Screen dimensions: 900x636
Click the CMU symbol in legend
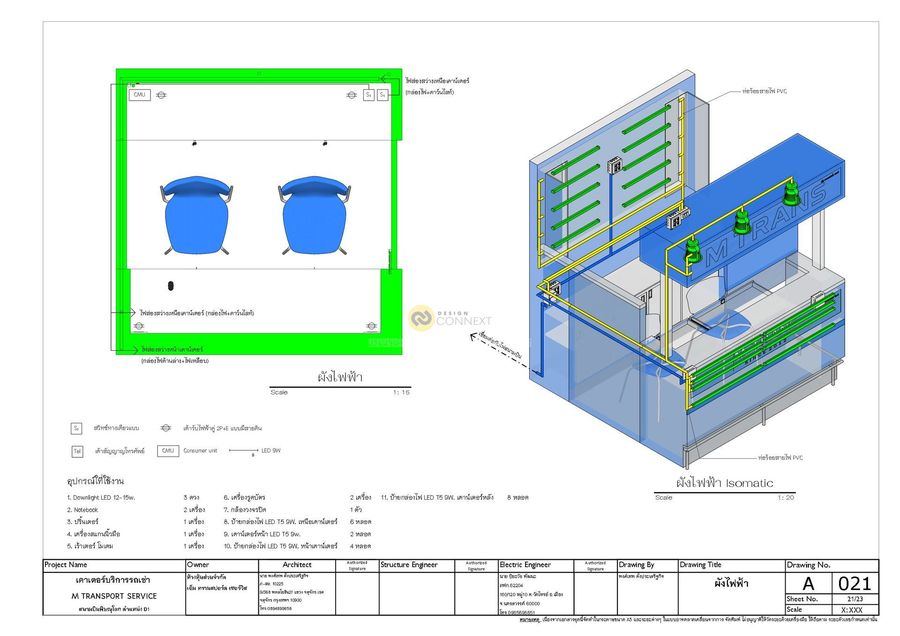point(168,451)
